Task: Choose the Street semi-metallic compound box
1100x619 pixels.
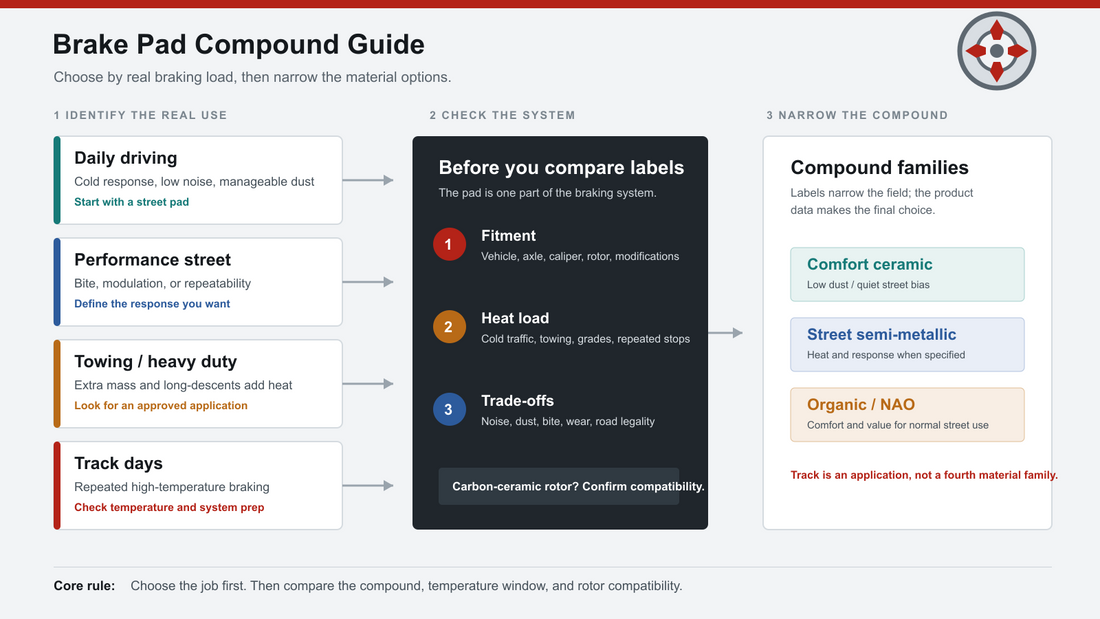Action: pyautogui.click(x=907, y=345)
